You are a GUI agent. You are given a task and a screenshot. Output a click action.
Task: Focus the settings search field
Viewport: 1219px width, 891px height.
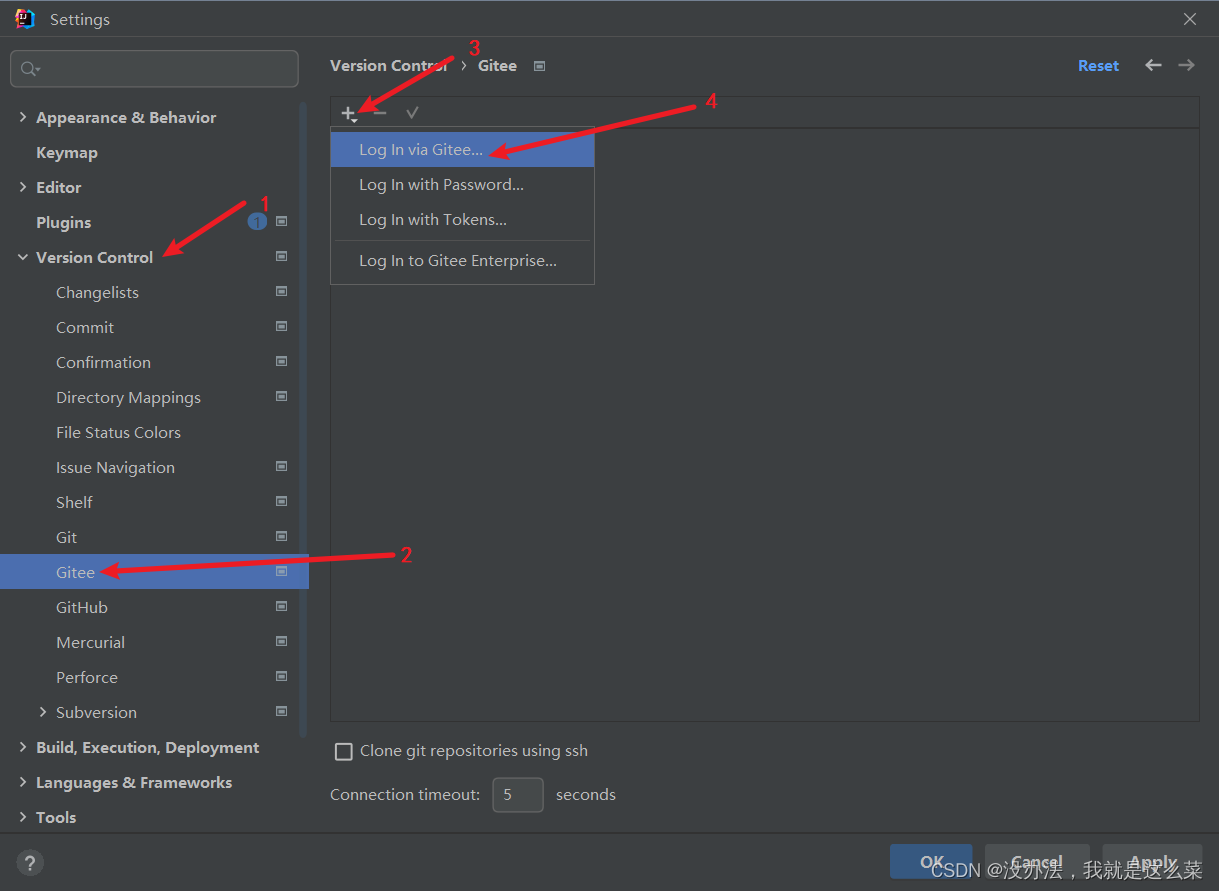point(154,69)
